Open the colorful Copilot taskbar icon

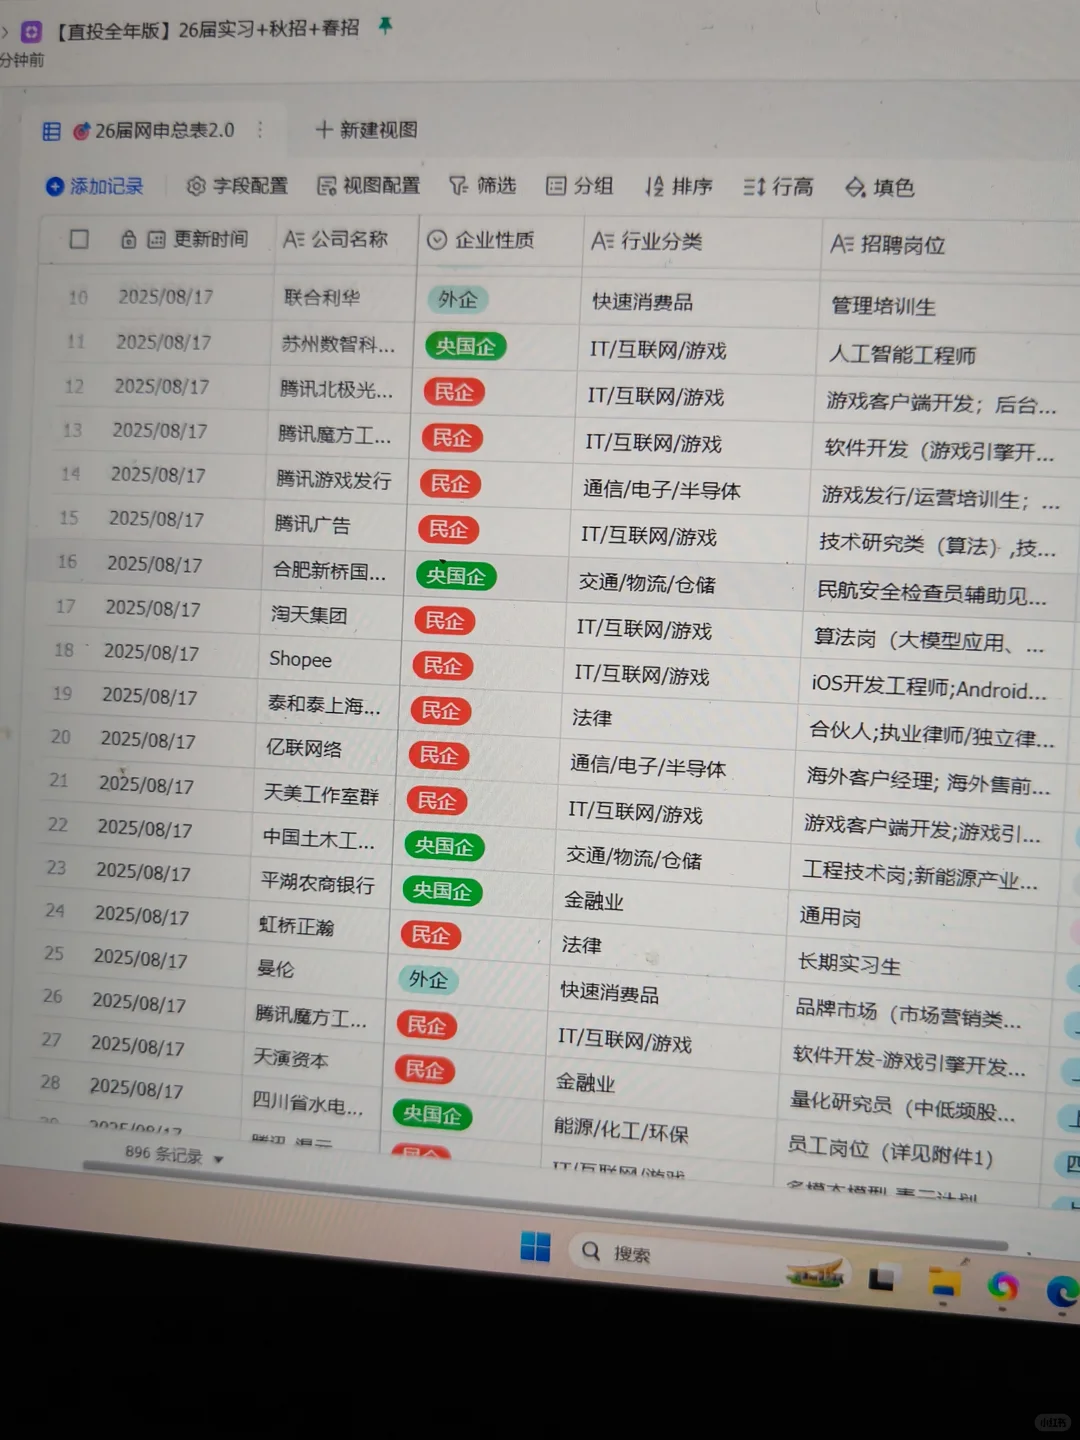(x=1002, y=1289)
